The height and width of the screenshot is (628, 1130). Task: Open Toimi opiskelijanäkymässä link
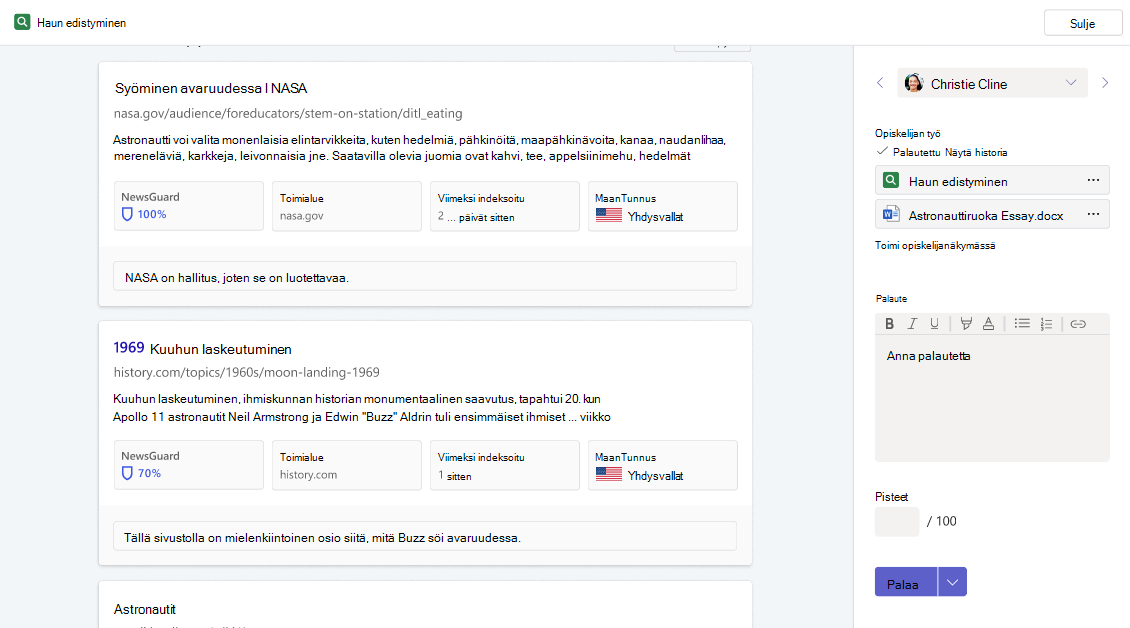point(935,246)
